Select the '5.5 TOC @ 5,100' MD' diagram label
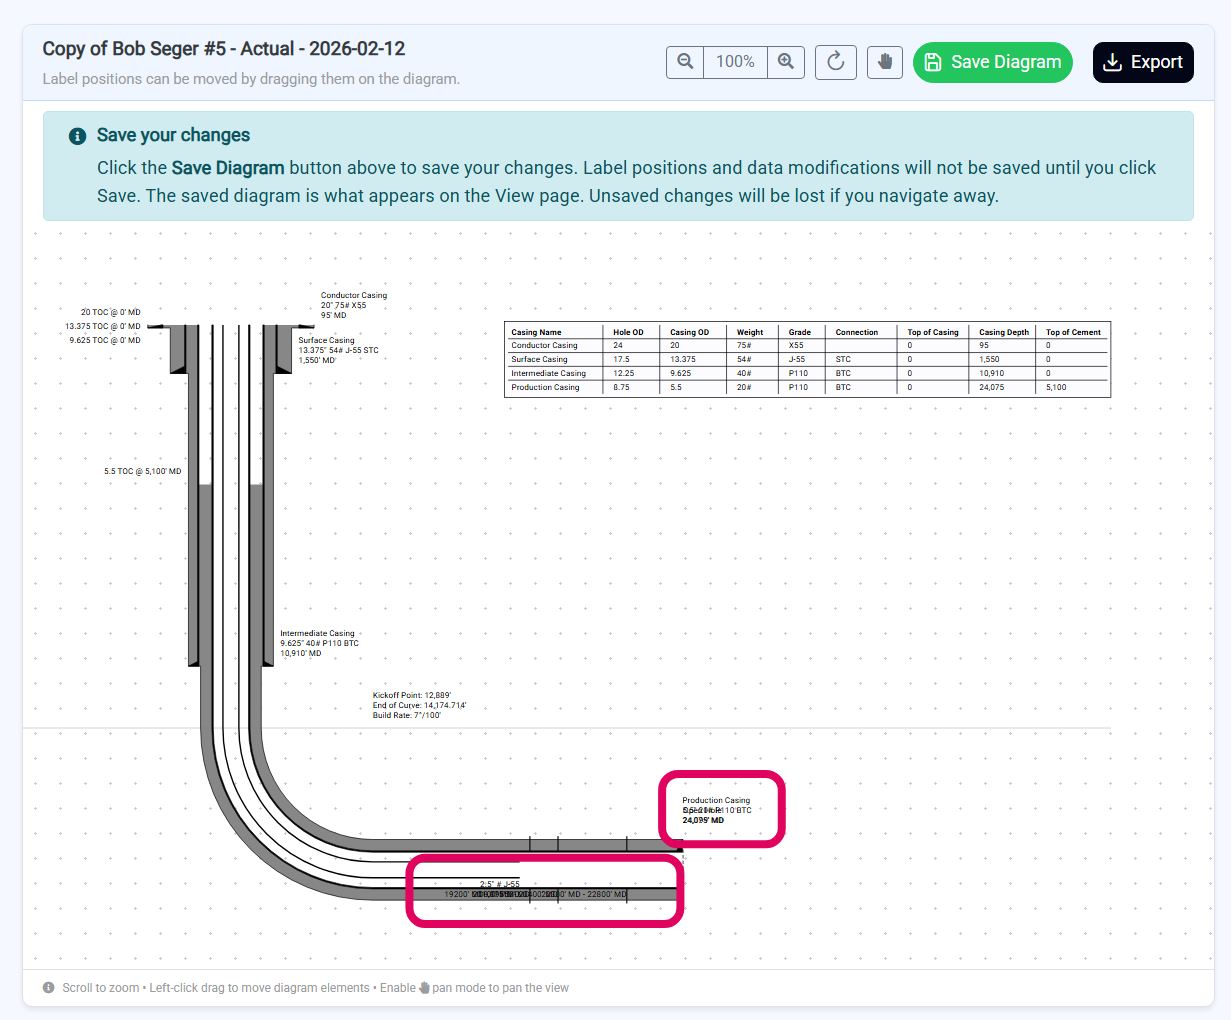This screenshot has height=1020, width=1231. click(x=143, y=471)
